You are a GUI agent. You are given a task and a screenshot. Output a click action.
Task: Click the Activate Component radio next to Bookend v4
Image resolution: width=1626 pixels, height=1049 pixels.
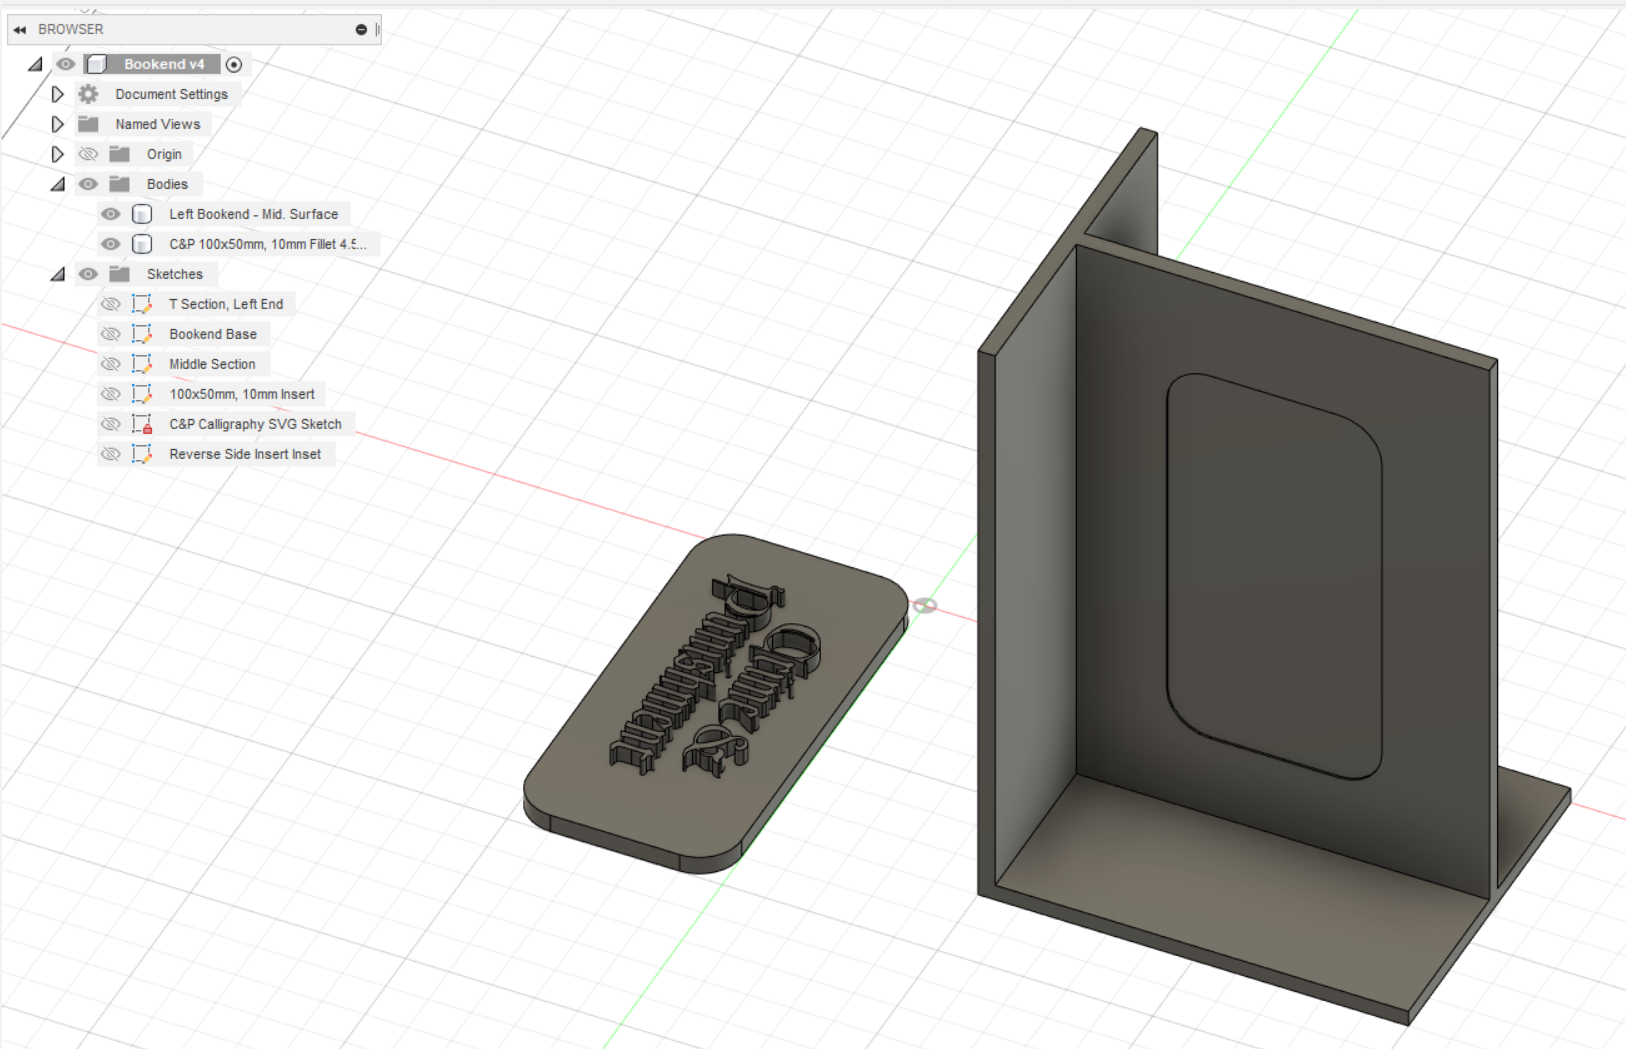(234, 63)
